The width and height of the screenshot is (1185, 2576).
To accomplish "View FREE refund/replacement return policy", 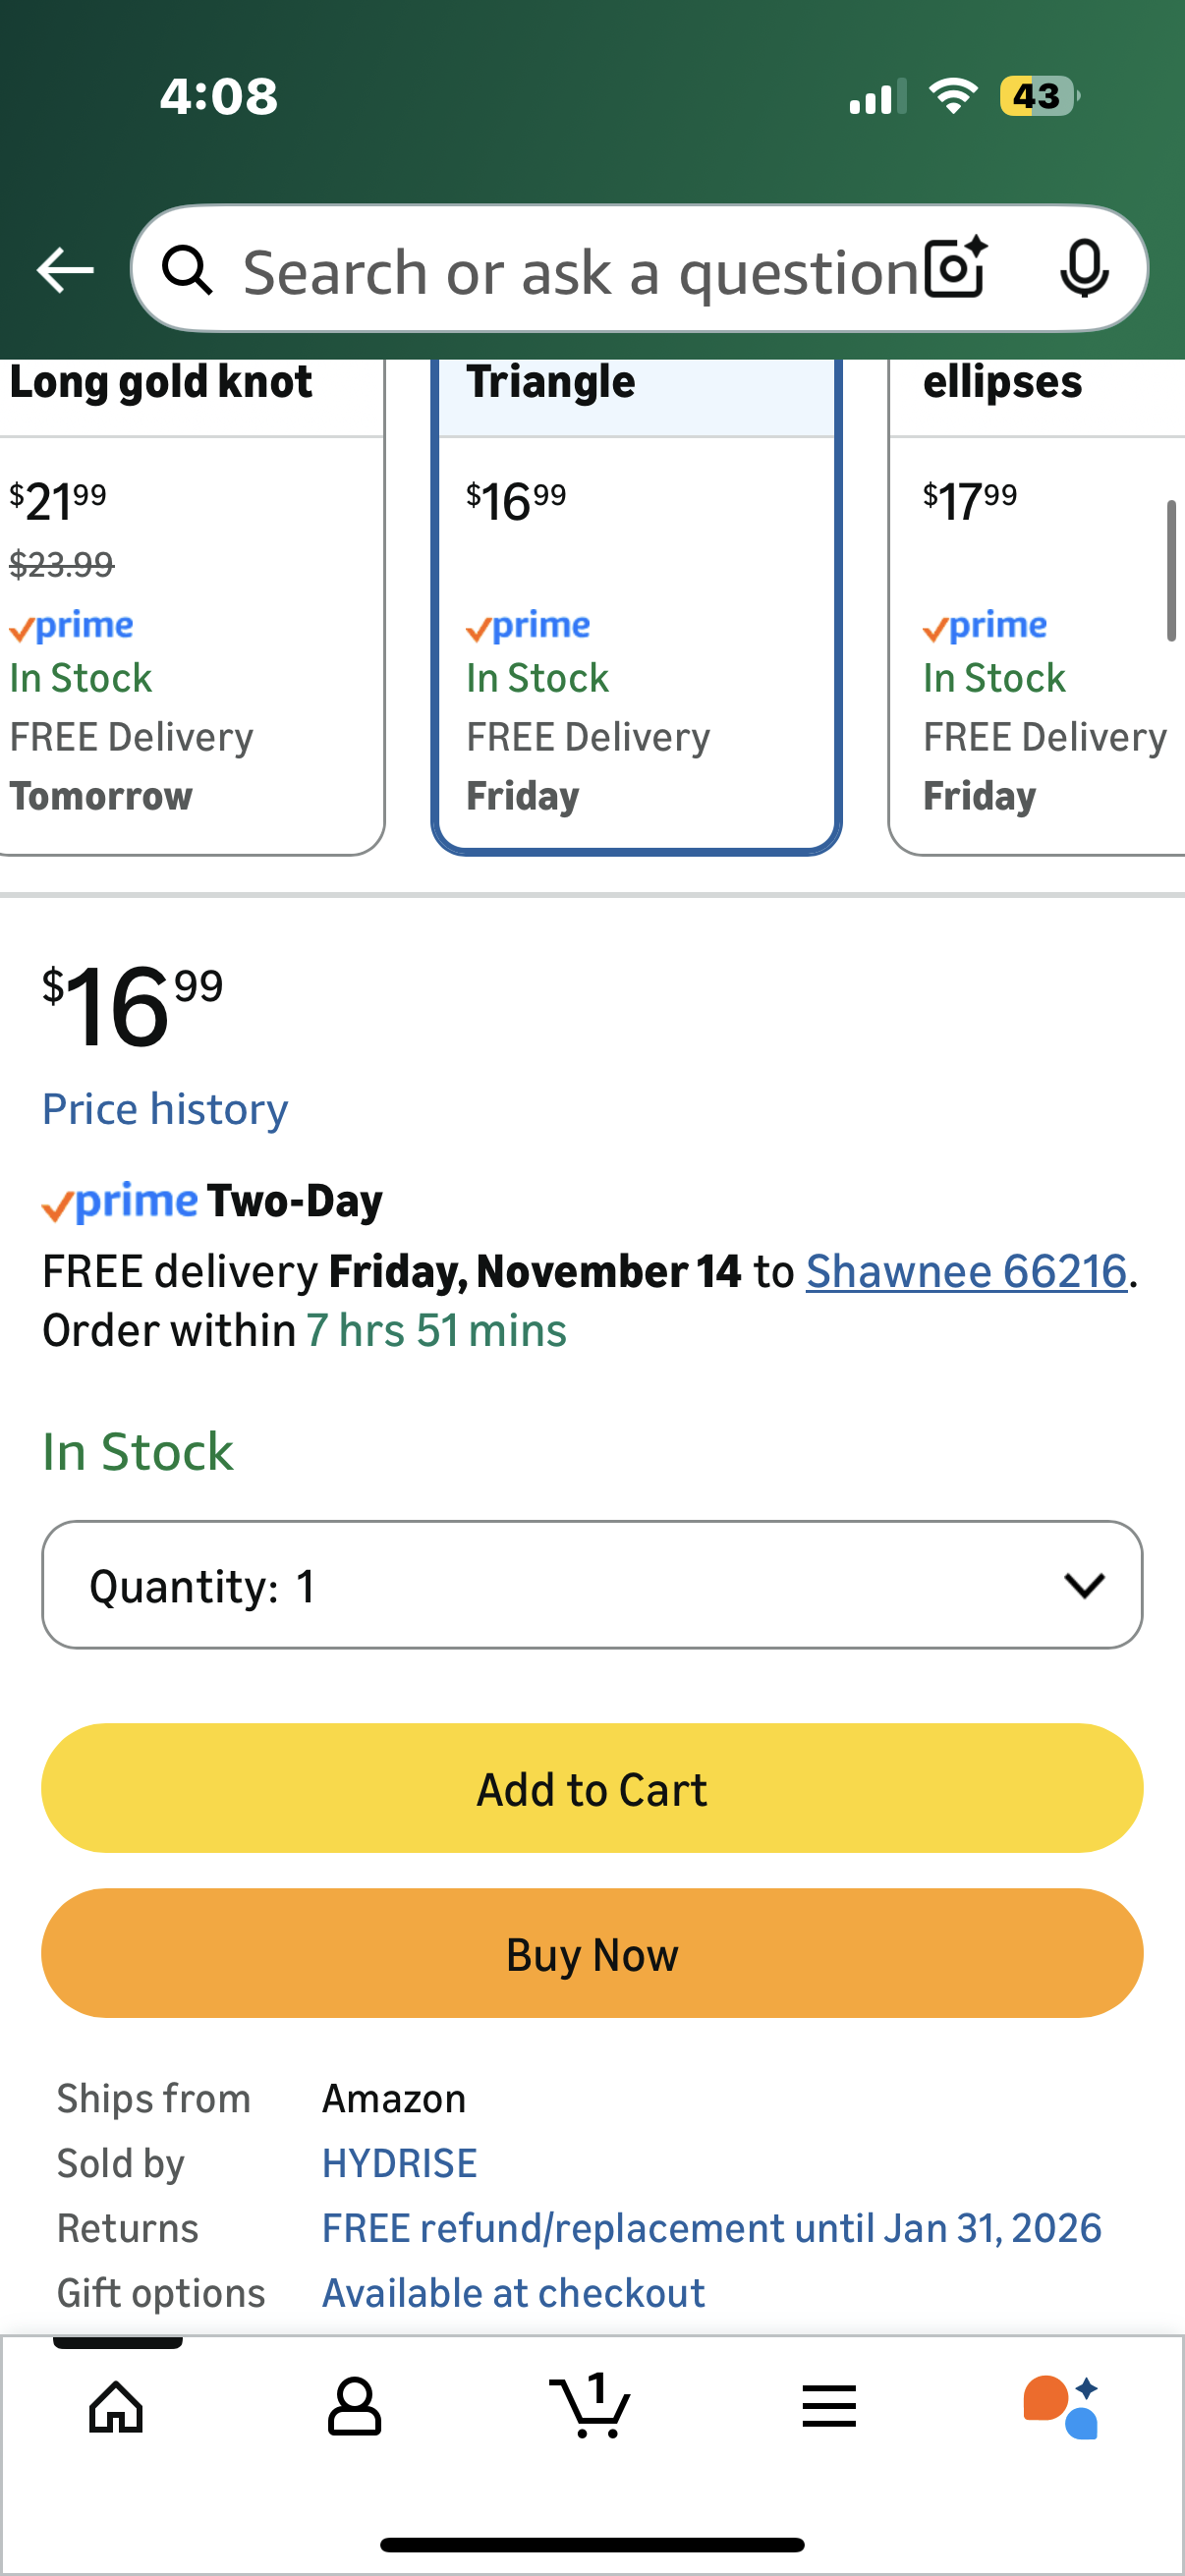I will pos(711,2228).
